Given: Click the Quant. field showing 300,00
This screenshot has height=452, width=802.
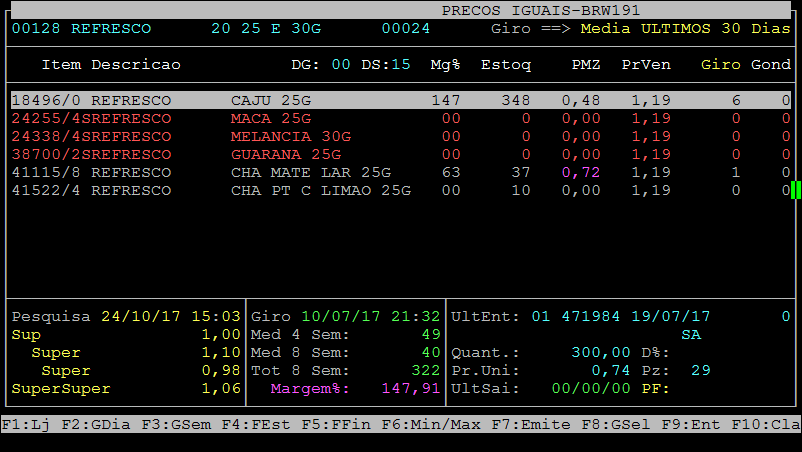Looking at the screenshot, I should [601, 352].
